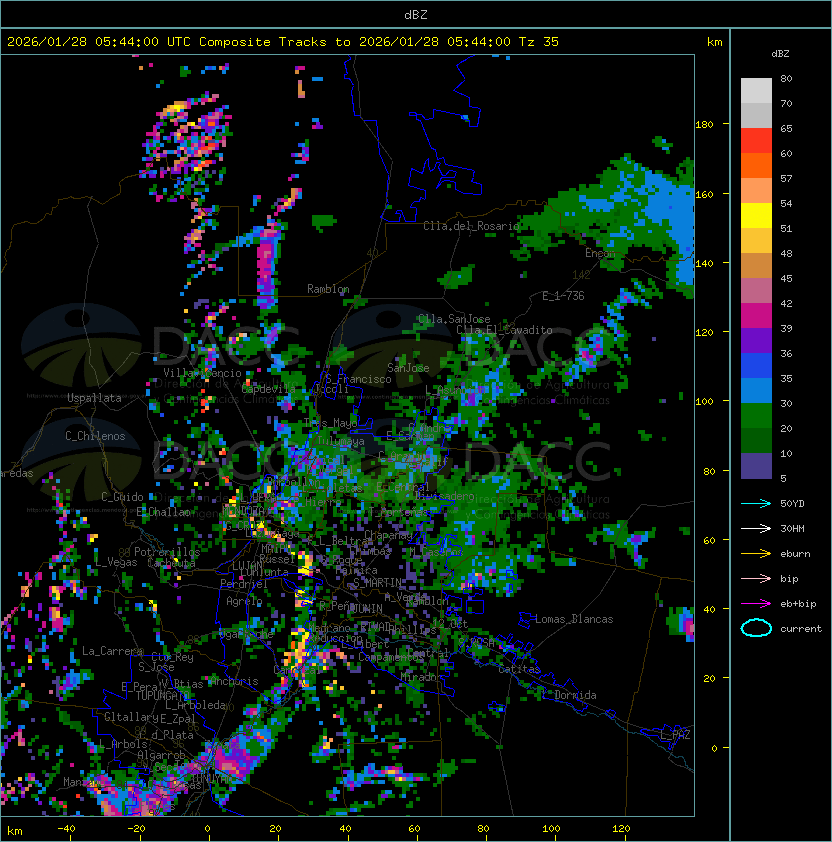
Task: Click the Agrelo place label
Action: tap(244, 601)
